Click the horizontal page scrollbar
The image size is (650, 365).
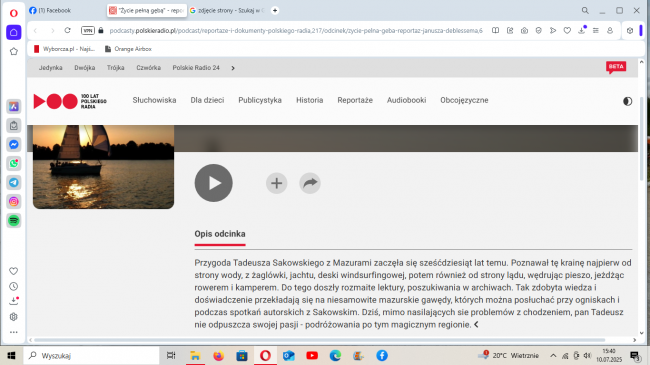(320, 340)
